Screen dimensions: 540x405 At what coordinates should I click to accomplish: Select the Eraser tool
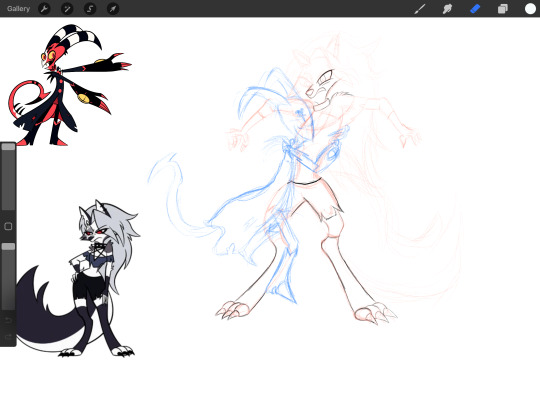[475, 9]
